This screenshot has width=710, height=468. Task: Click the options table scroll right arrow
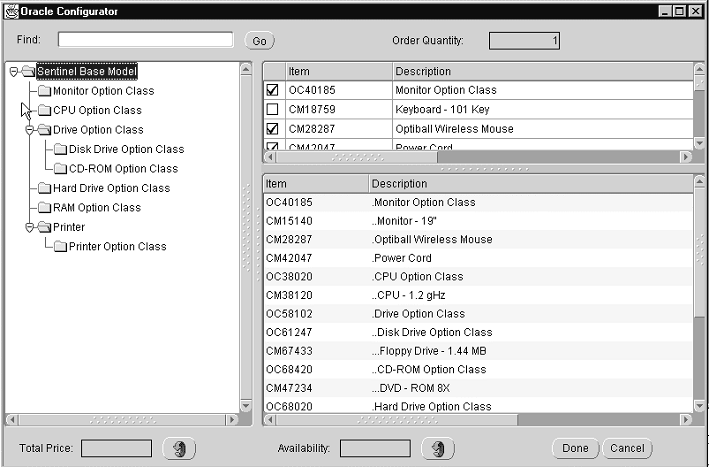coord(686,157)
